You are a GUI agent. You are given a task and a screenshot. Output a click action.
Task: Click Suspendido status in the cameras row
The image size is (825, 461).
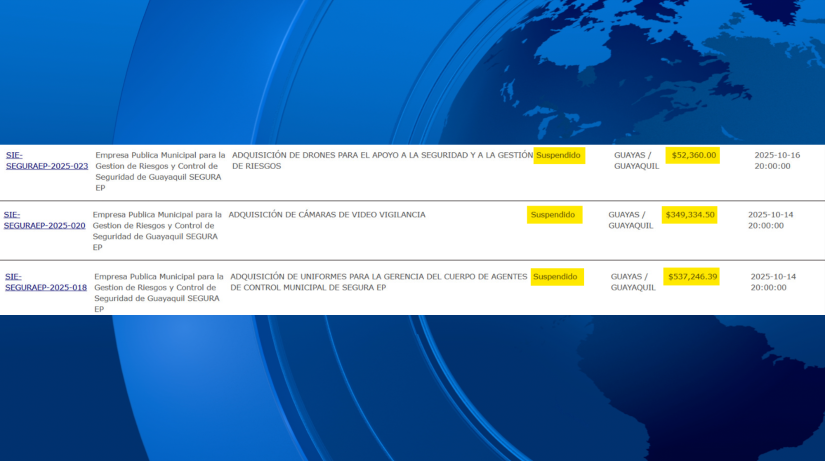[x=553, y=215]
